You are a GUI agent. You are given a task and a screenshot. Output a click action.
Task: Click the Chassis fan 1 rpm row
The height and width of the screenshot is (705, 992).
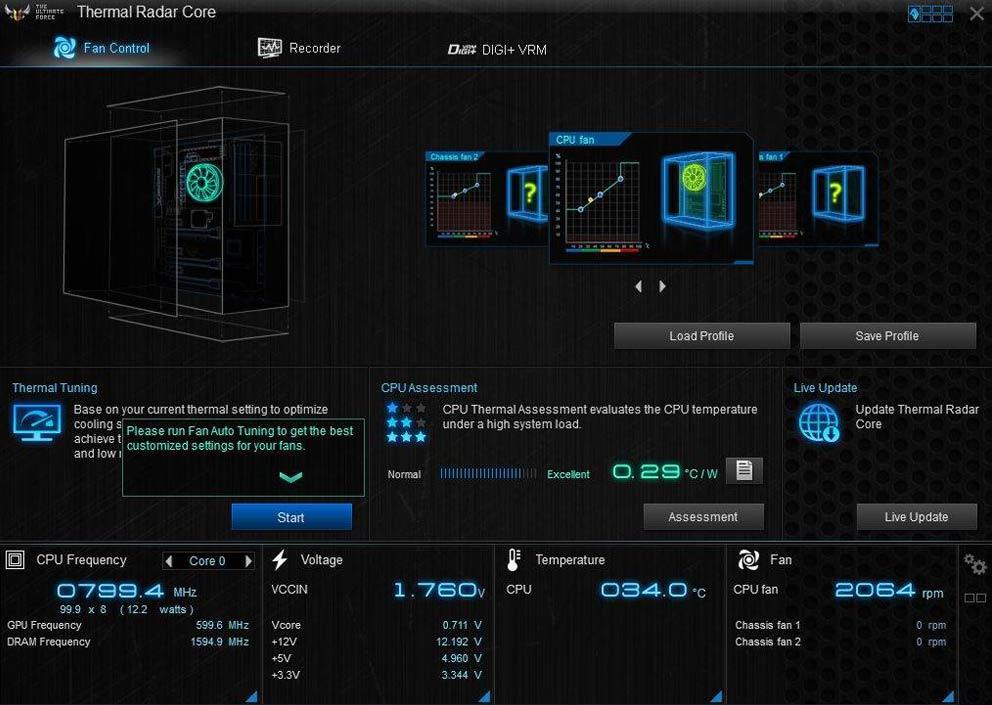(841, 625)
